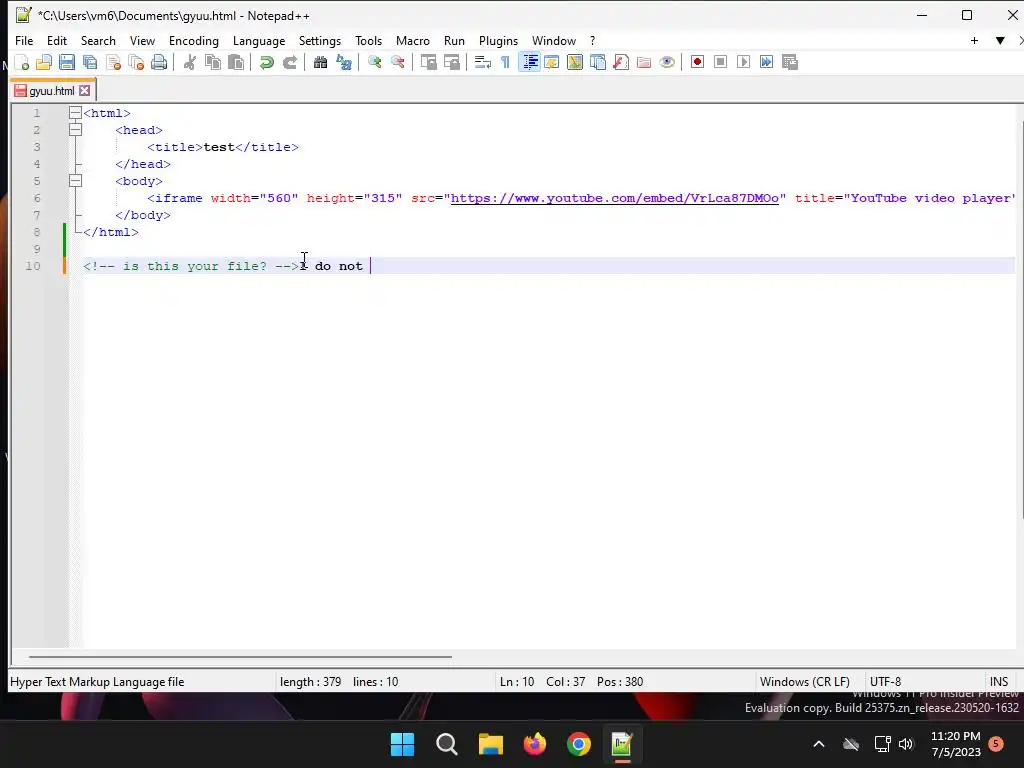This screenshot has height=768, width=1024.
Task: Click the Save All toolbar icon
Action: tap(90, 62)
